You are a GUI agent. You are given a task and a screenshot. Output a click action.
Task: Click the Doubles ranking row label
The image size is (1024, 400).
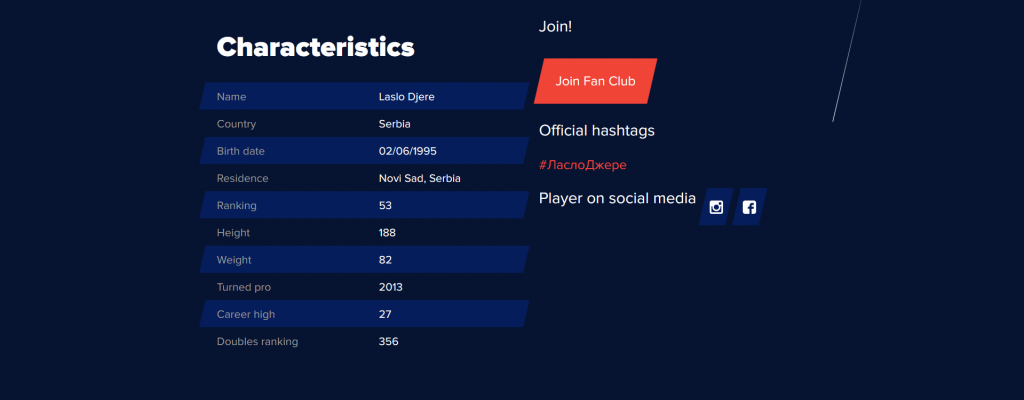click(x=257, y=341)
